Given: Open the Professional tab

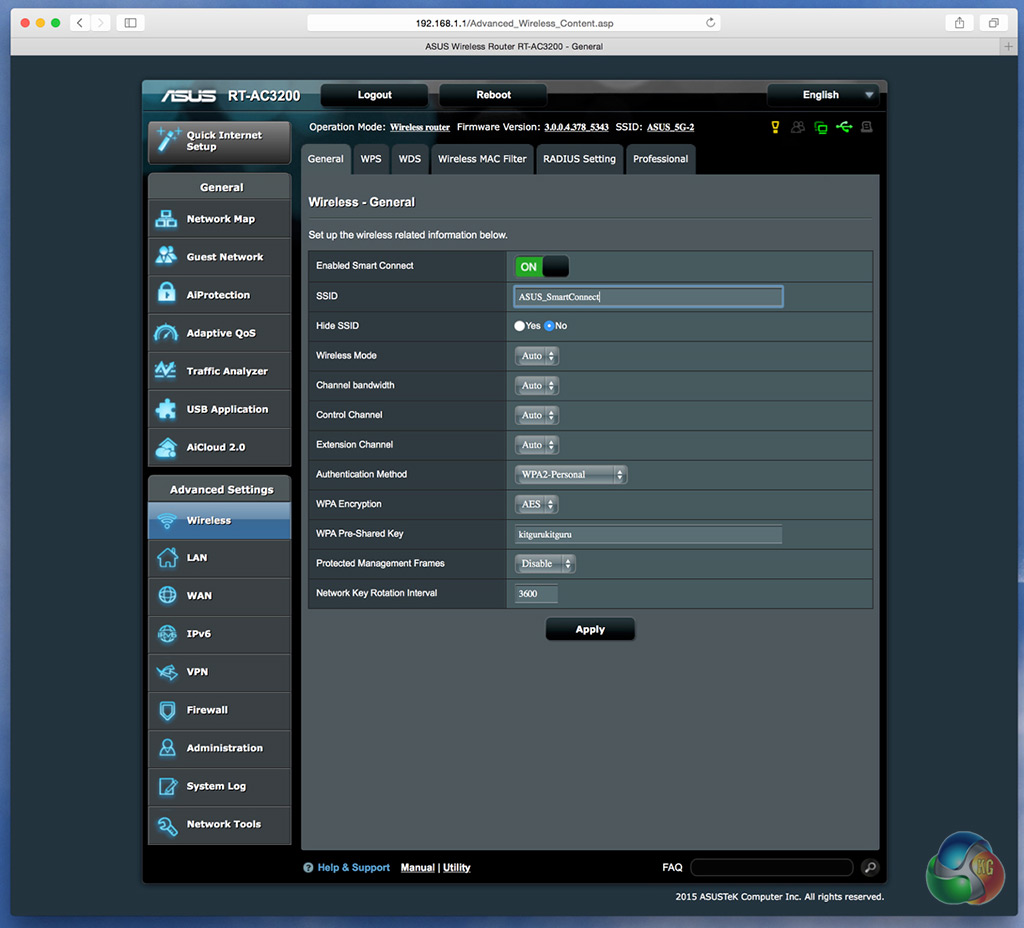Looking at the screenshot, I should (x=660, y=159).
